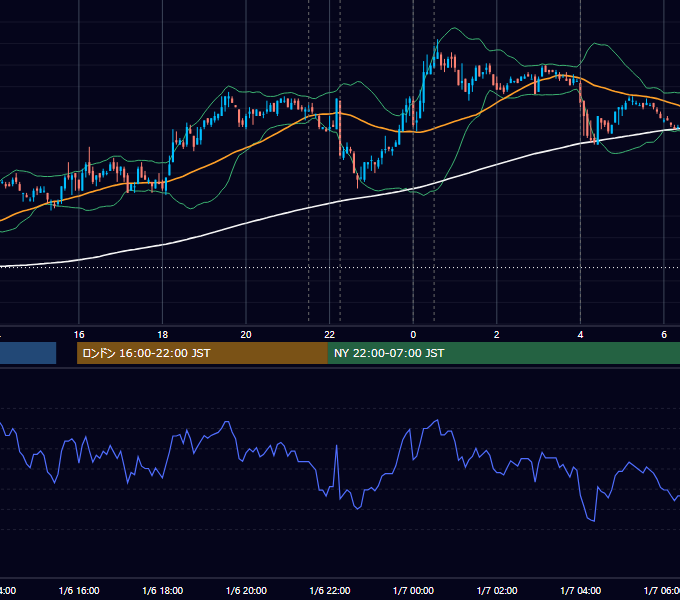Click the 1/7 04:00 time label
Viewport: 680px width, 600px height.
[x=581, y=590]
